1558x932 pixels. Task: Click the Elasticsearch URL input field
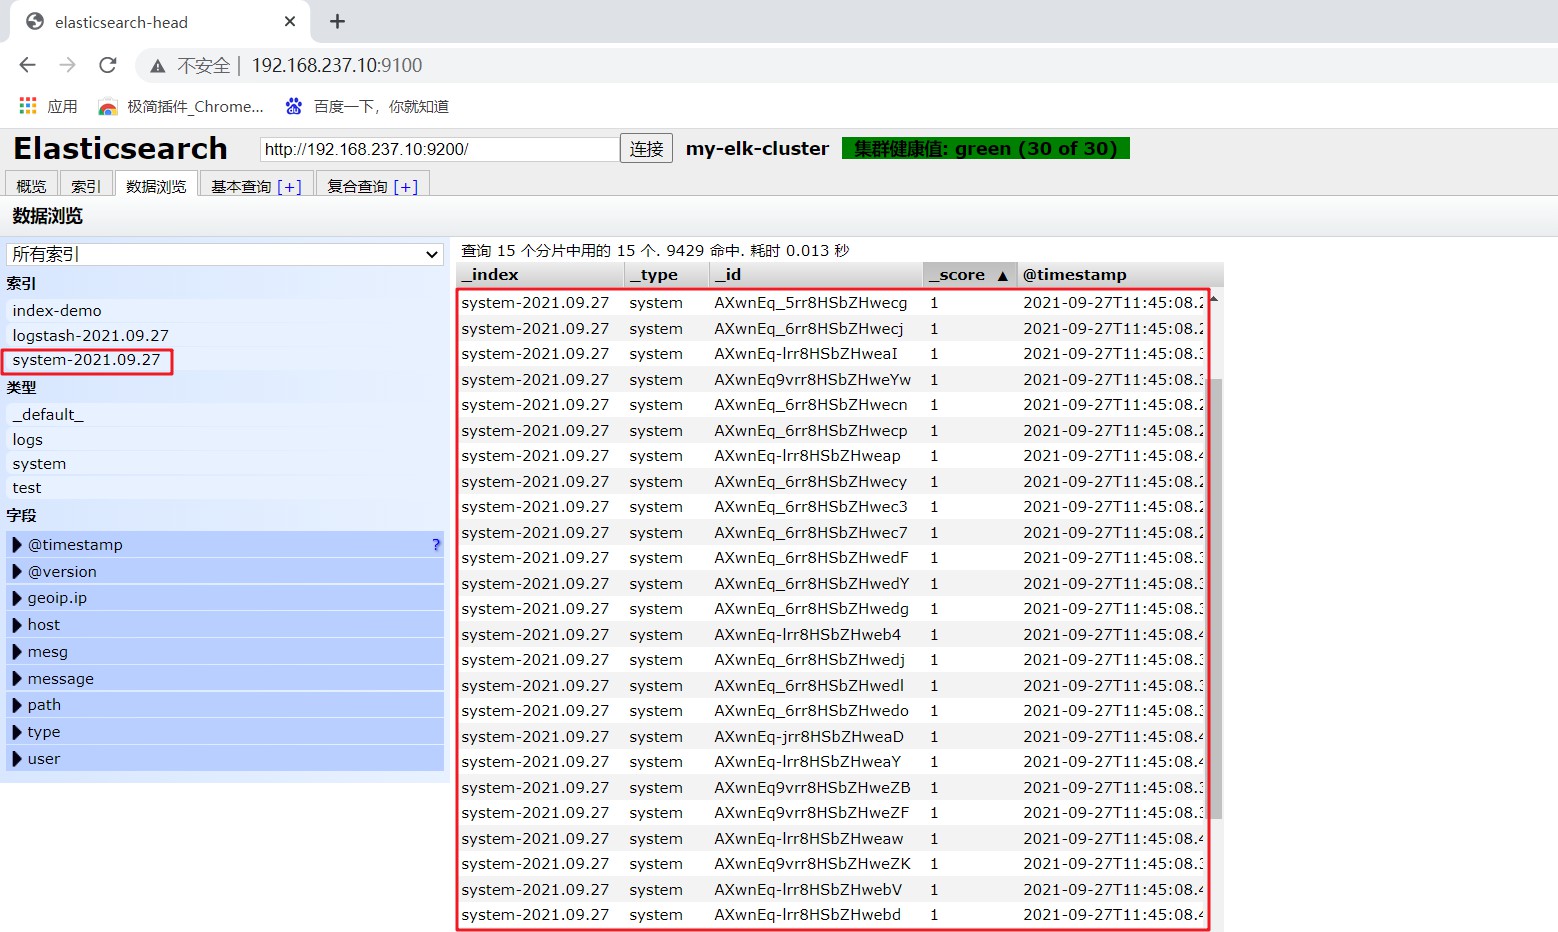pos(440,149)
